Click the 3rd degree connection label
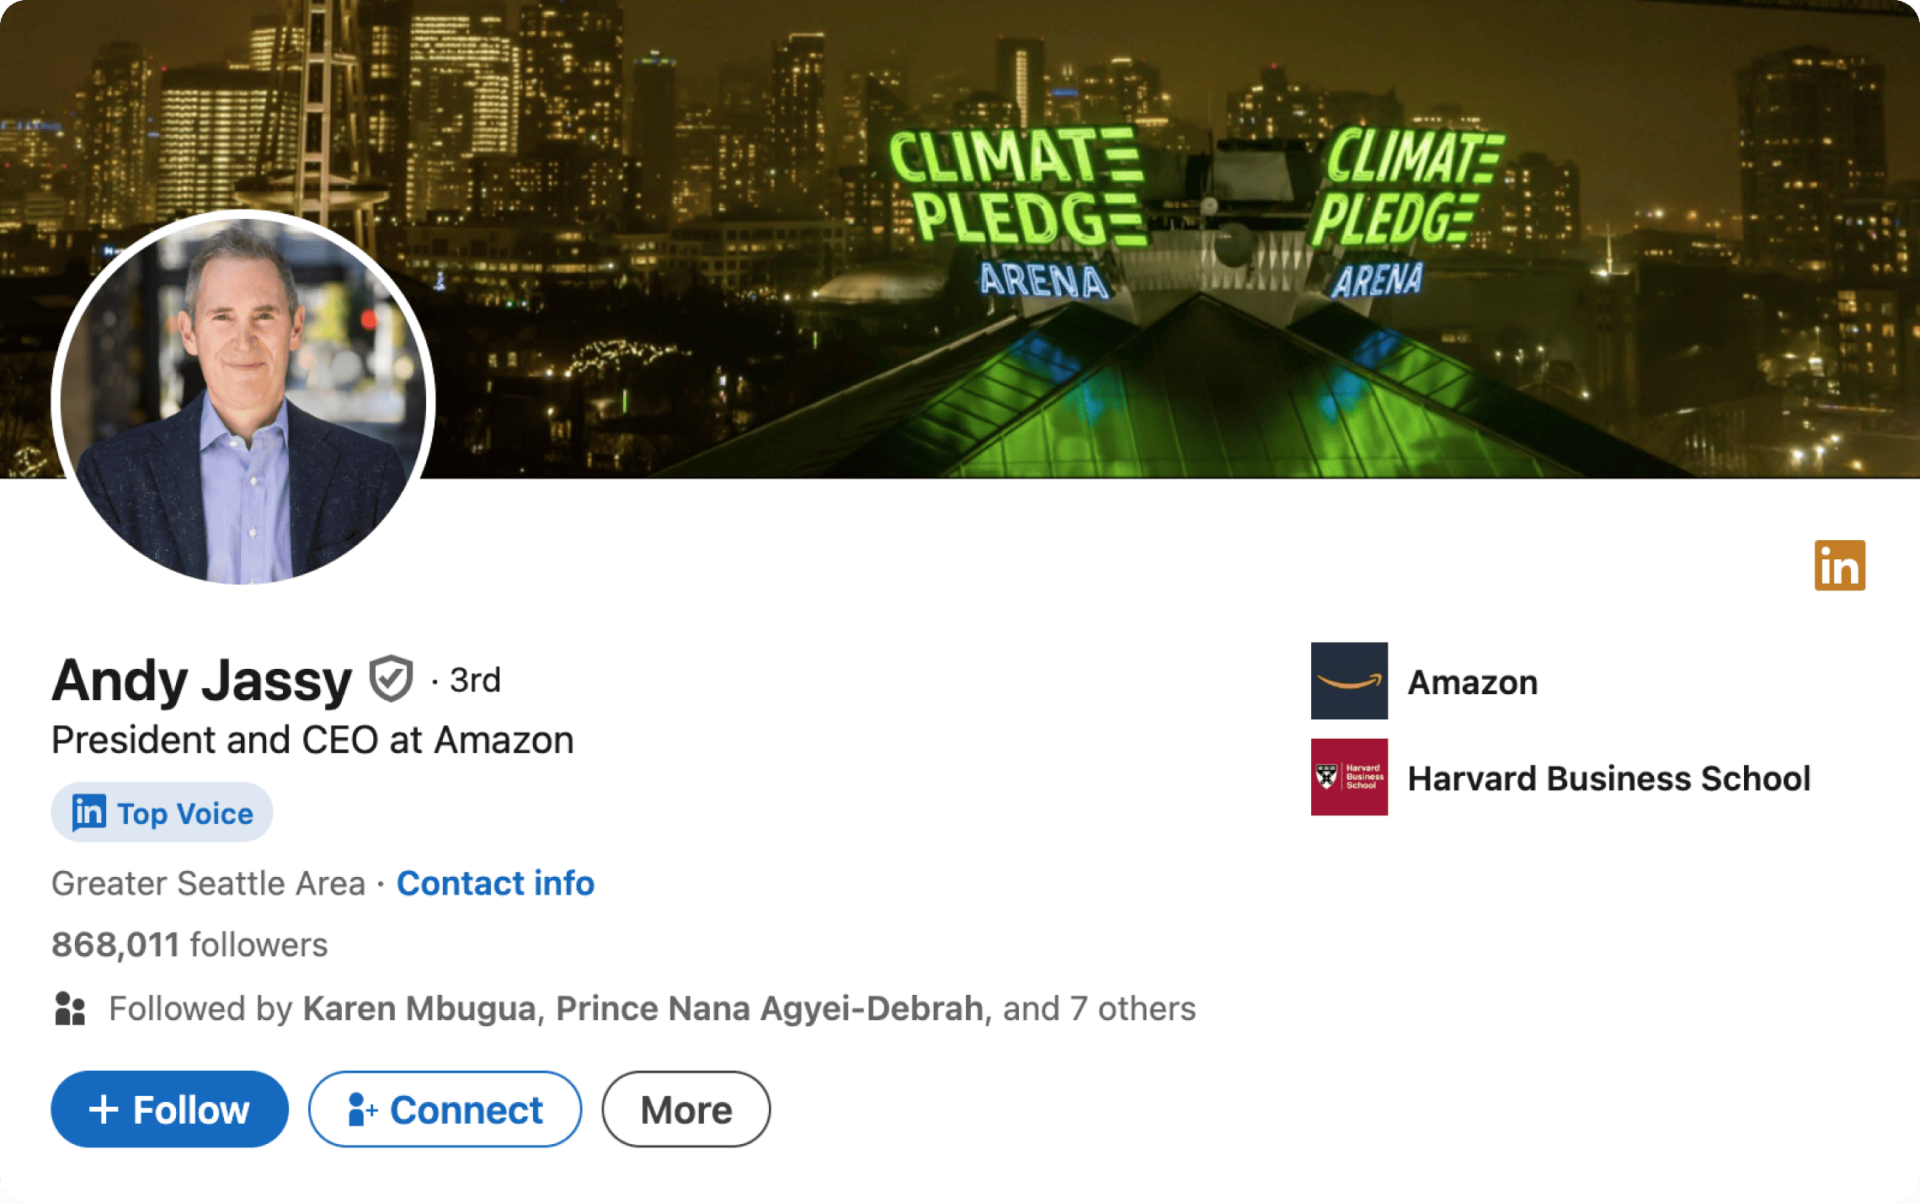This screenshot has width=1920, height=1203. click(475, 681)
